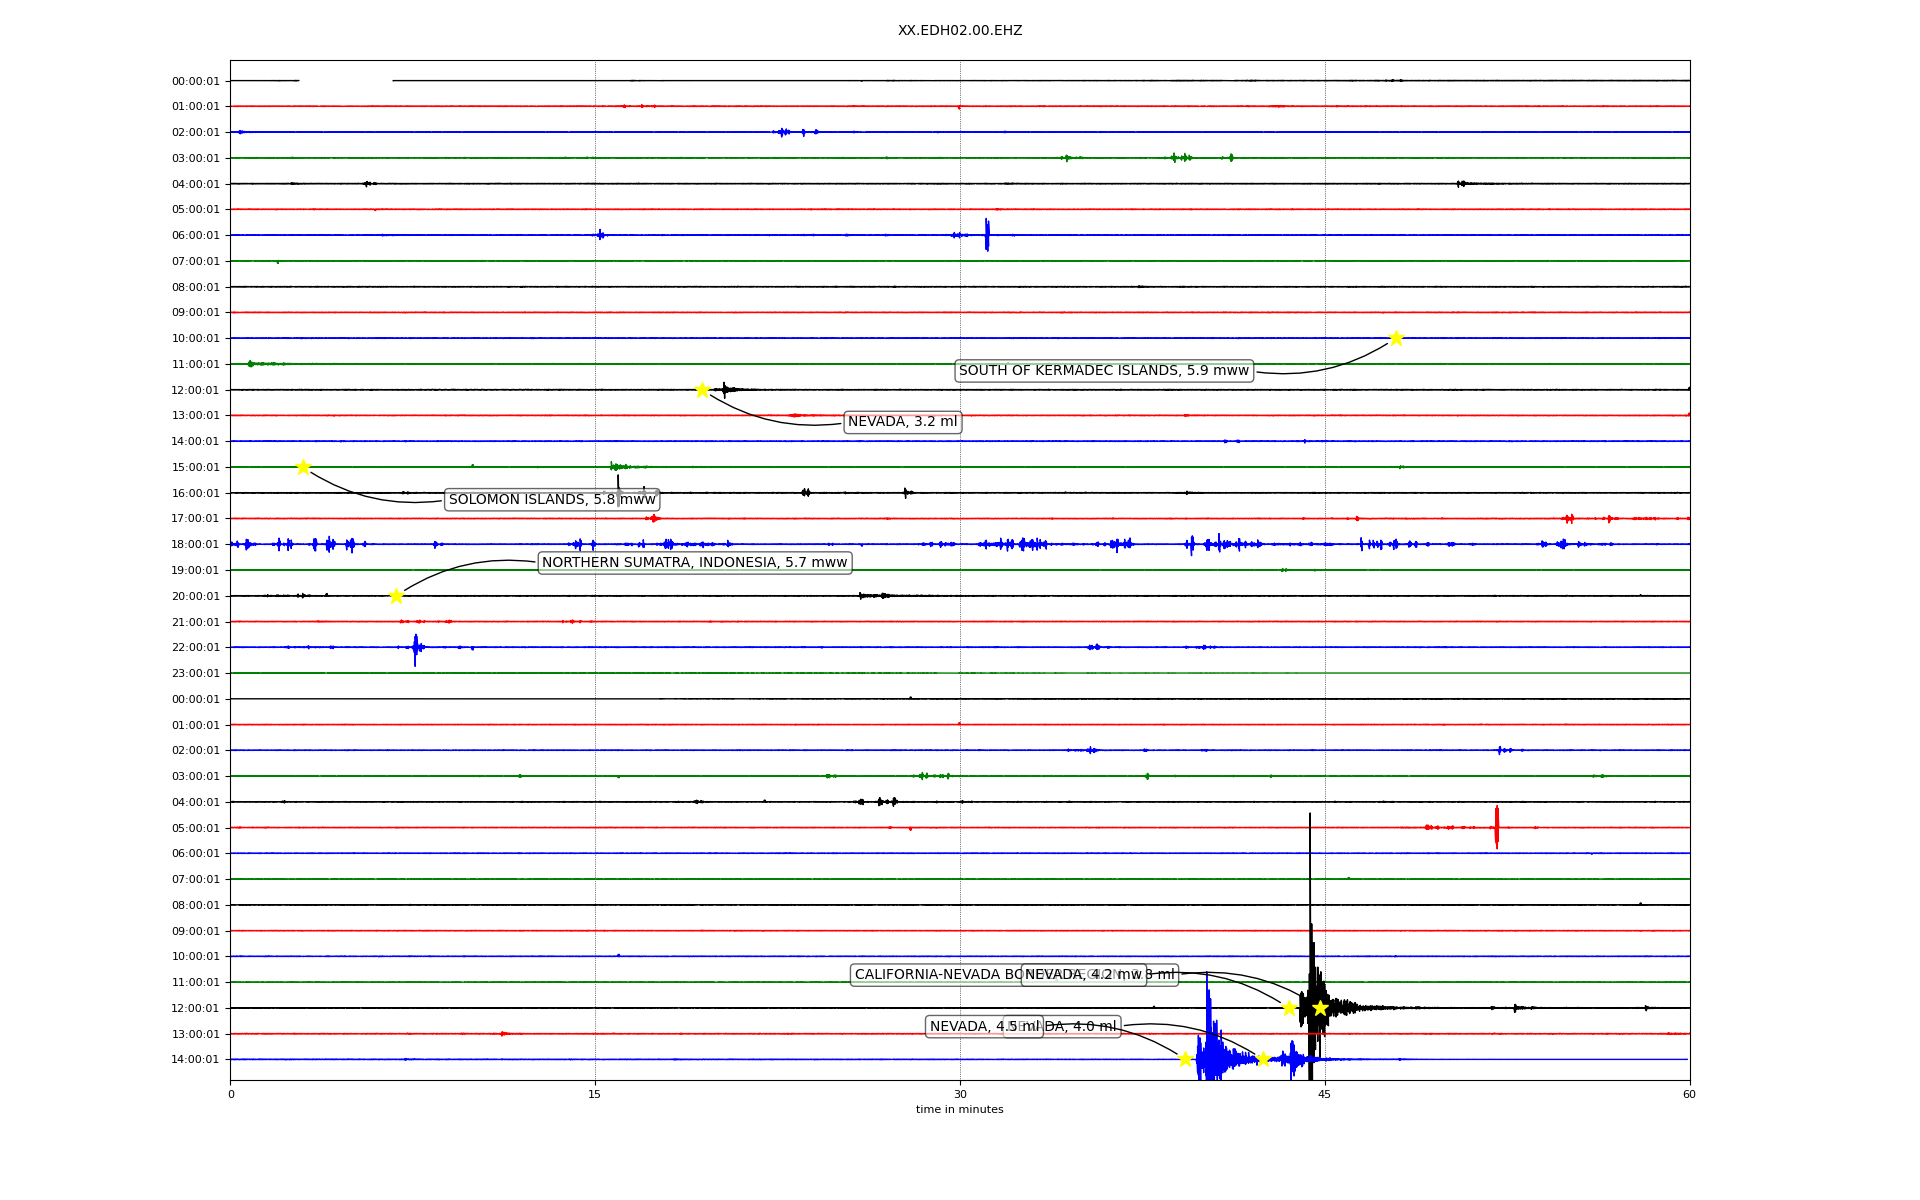Select the SOLOMON ISLANDS, 5.8 mww label
Image resolution: width=1920 pixels, height=1200 pixels.
551,499
